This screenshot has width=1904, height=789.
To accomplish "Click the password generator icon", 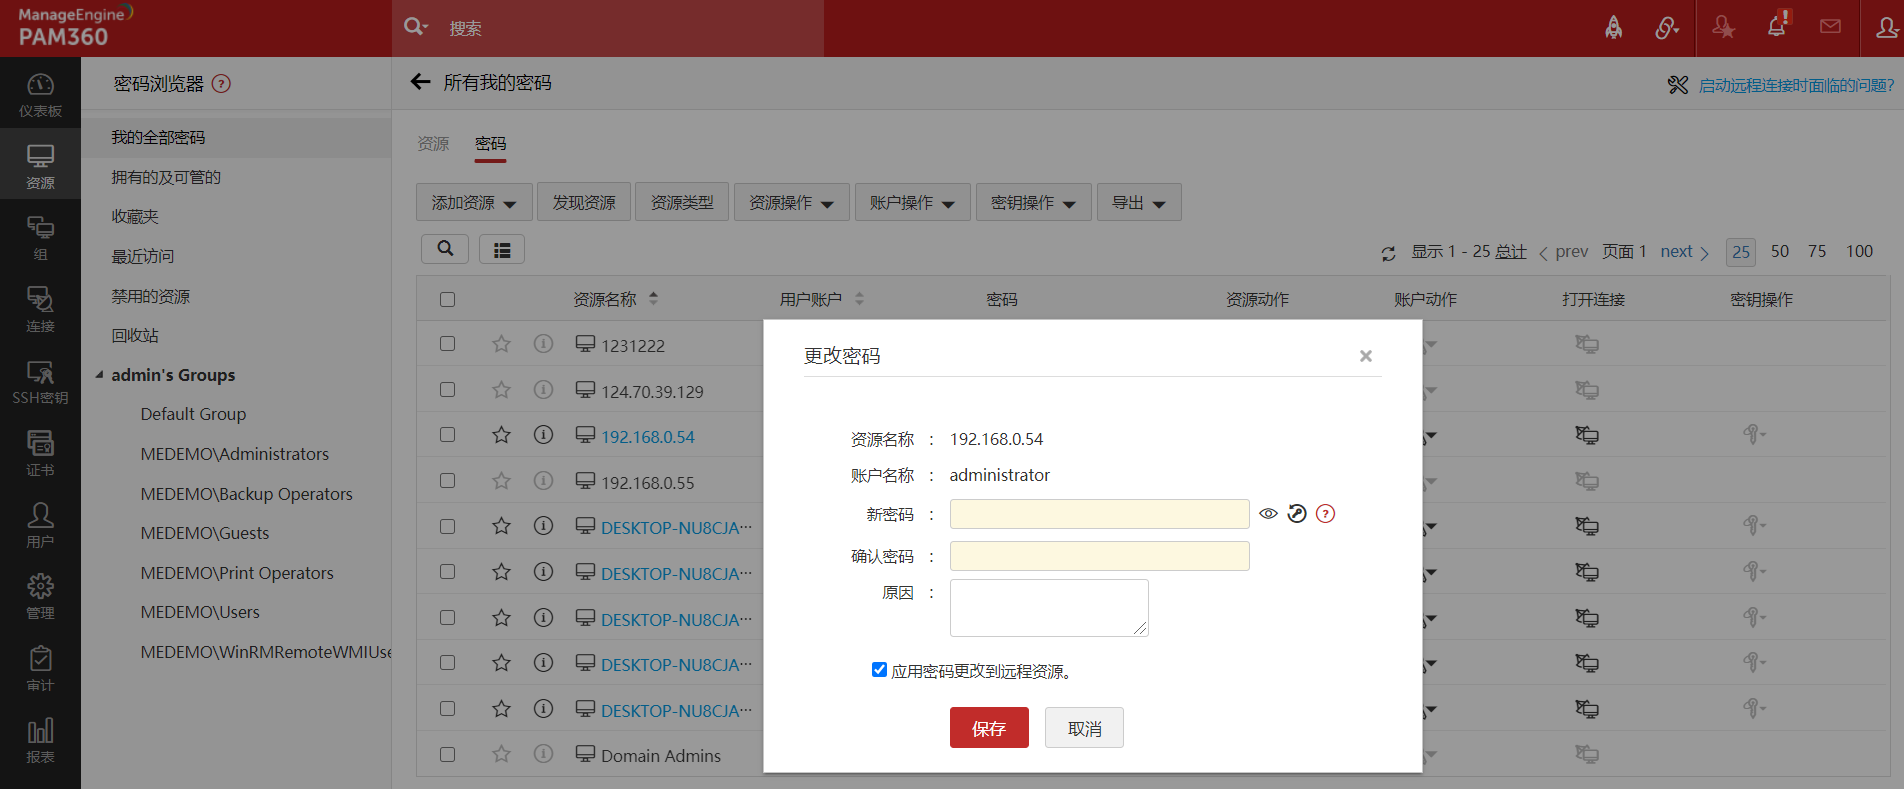I will tap(1297, 514).
